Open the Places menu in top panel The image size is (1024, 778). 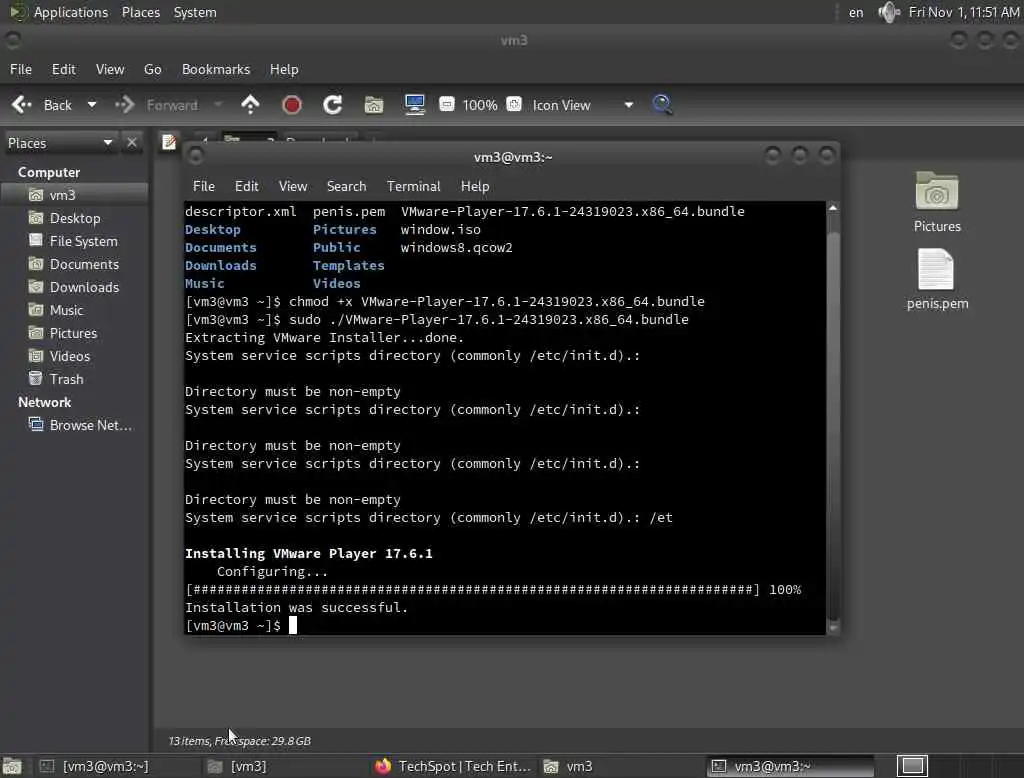tap(140, 12)
